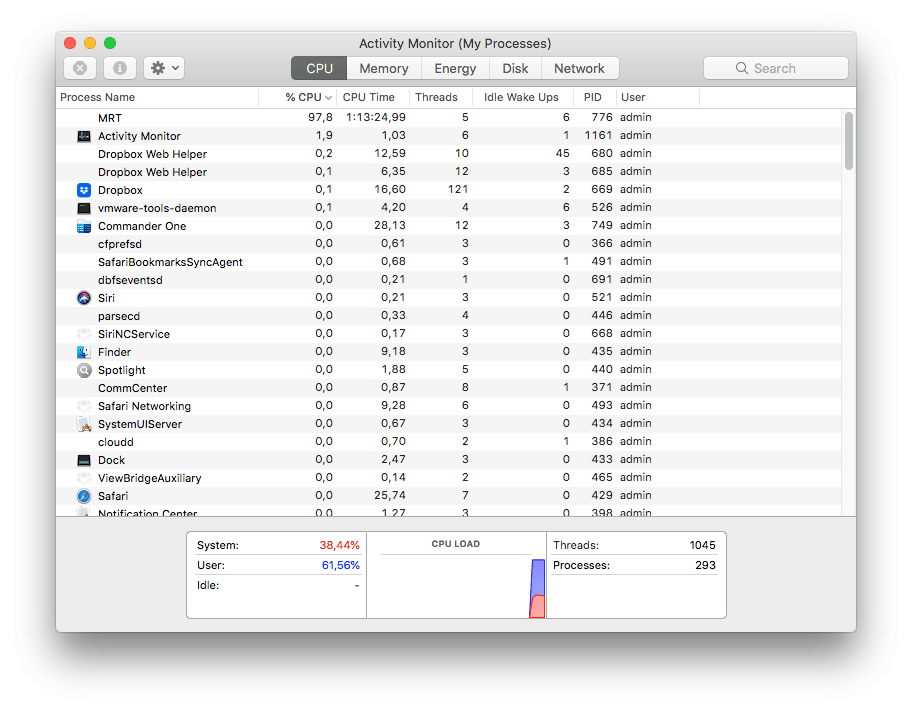Click PID 1161 cell
Viewport: 912px width, 712px height.
click(x=598, y=136)
